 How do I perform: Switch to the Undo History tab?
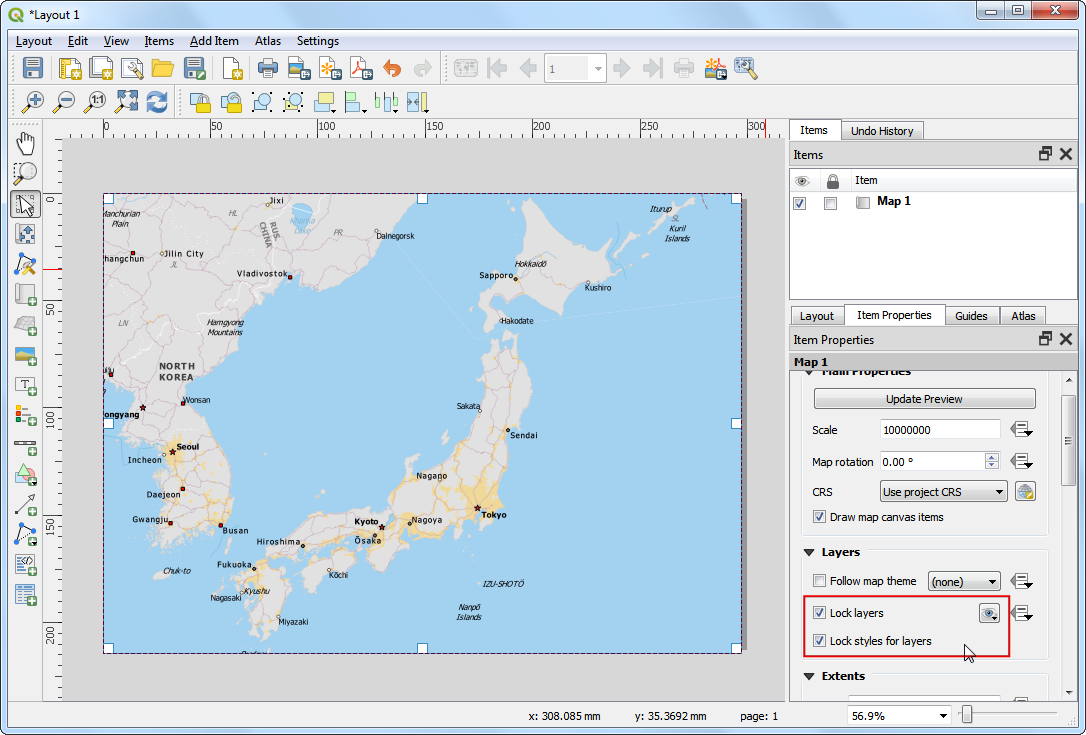[881, 131]
